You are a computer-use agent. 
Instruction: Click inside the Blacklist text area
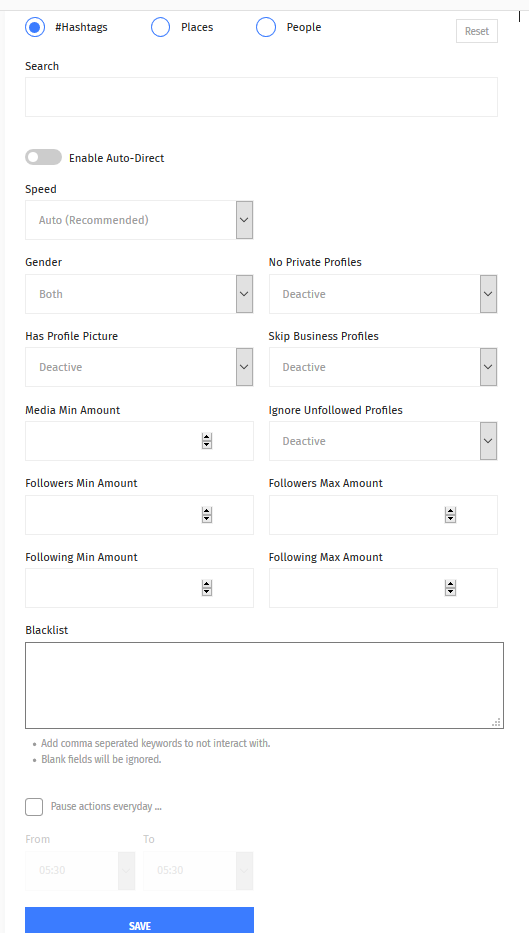[x=264, y=685]
